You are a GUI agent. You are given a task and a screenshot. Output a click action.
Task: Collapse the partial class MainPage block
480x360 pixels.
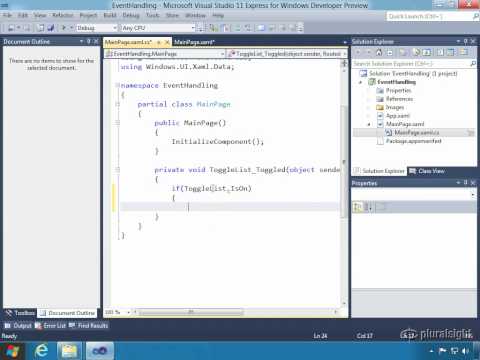click(117, 104)
